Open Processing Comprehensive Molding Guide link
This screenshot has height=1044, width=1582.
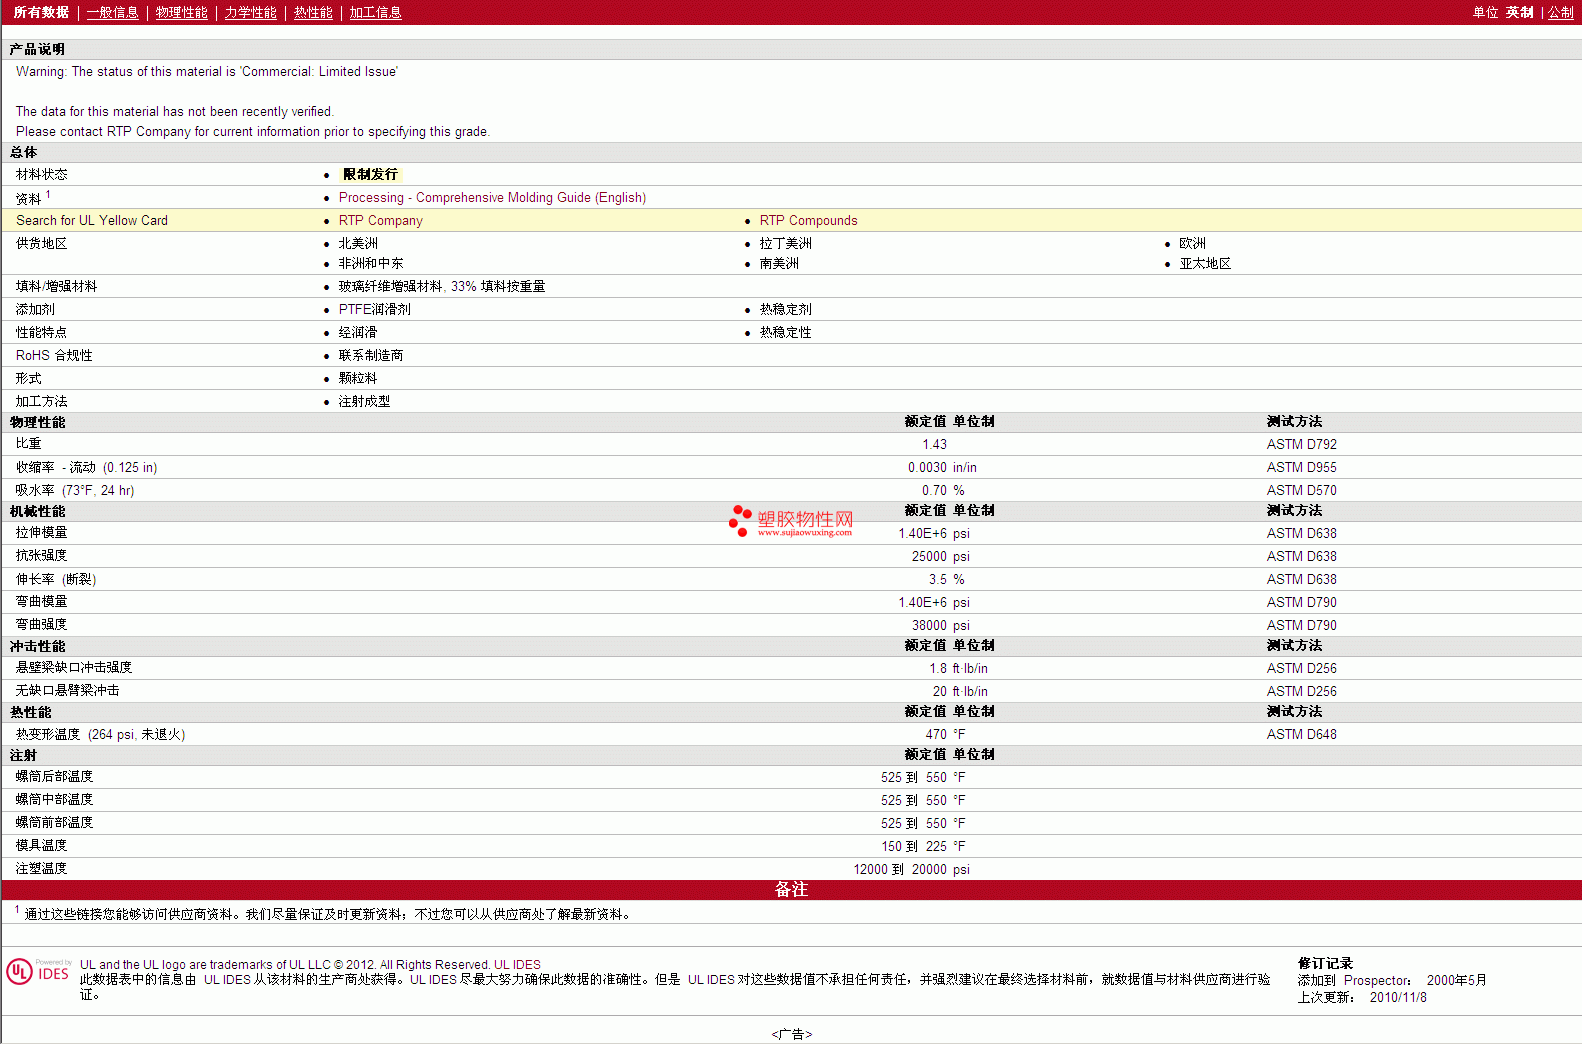[x=492, y=197]
